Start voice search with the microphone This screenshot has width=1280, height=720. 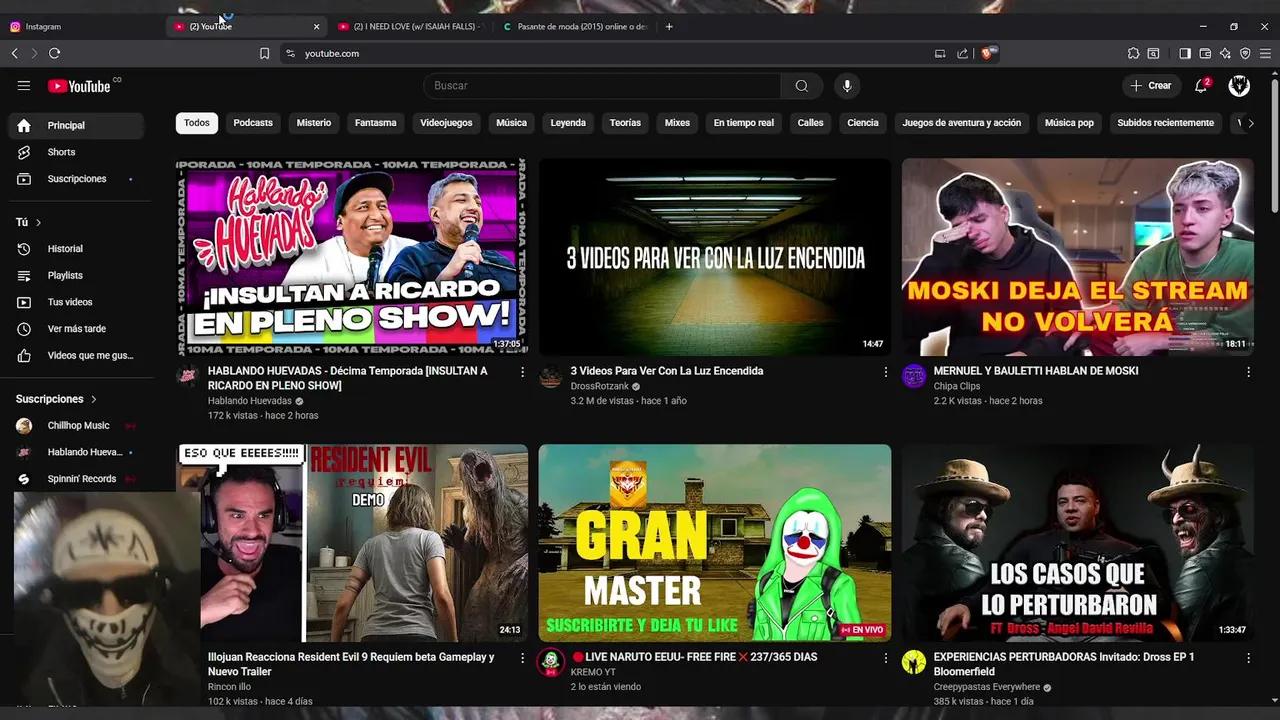click(x=847, y=86)
